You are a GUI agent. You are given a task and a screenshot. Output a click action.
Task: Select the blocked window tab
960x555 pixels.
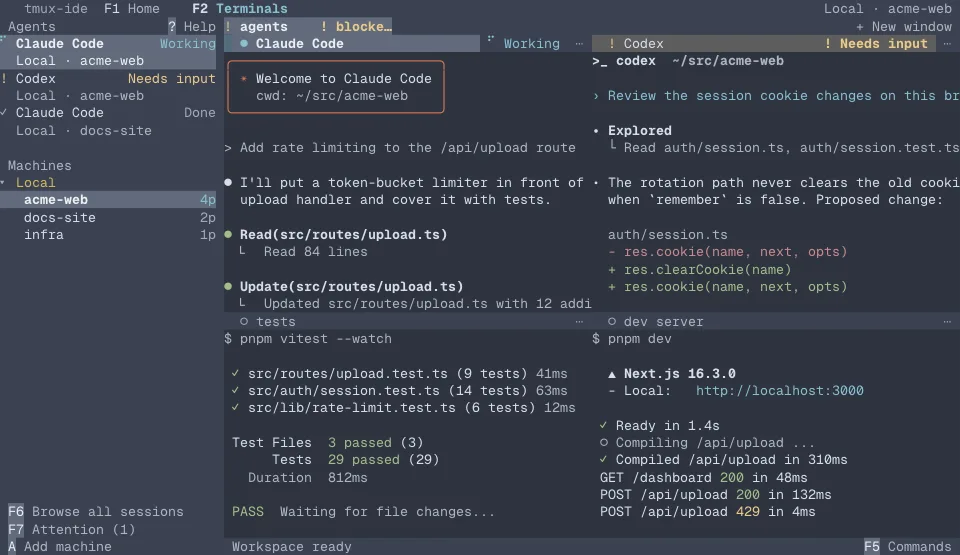356,26
